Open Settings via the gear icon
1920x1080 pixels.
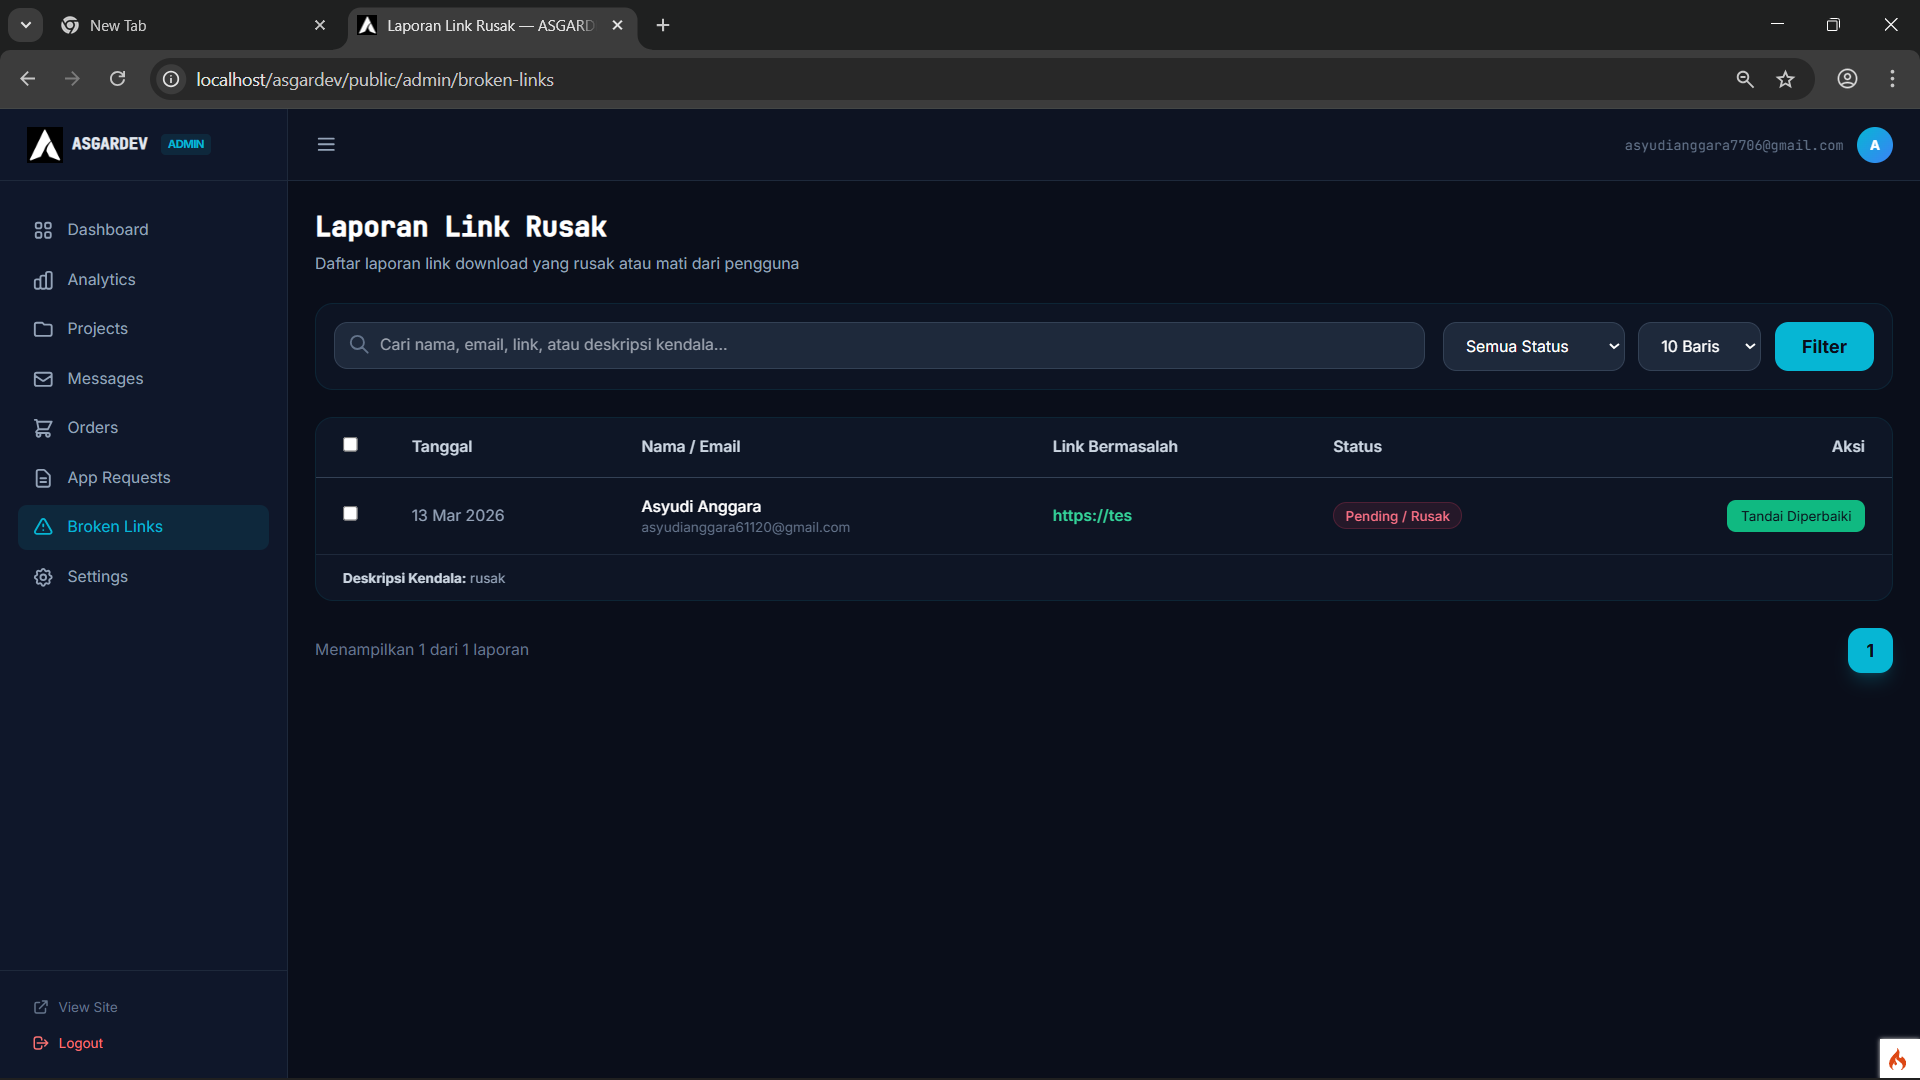[43, 577]
